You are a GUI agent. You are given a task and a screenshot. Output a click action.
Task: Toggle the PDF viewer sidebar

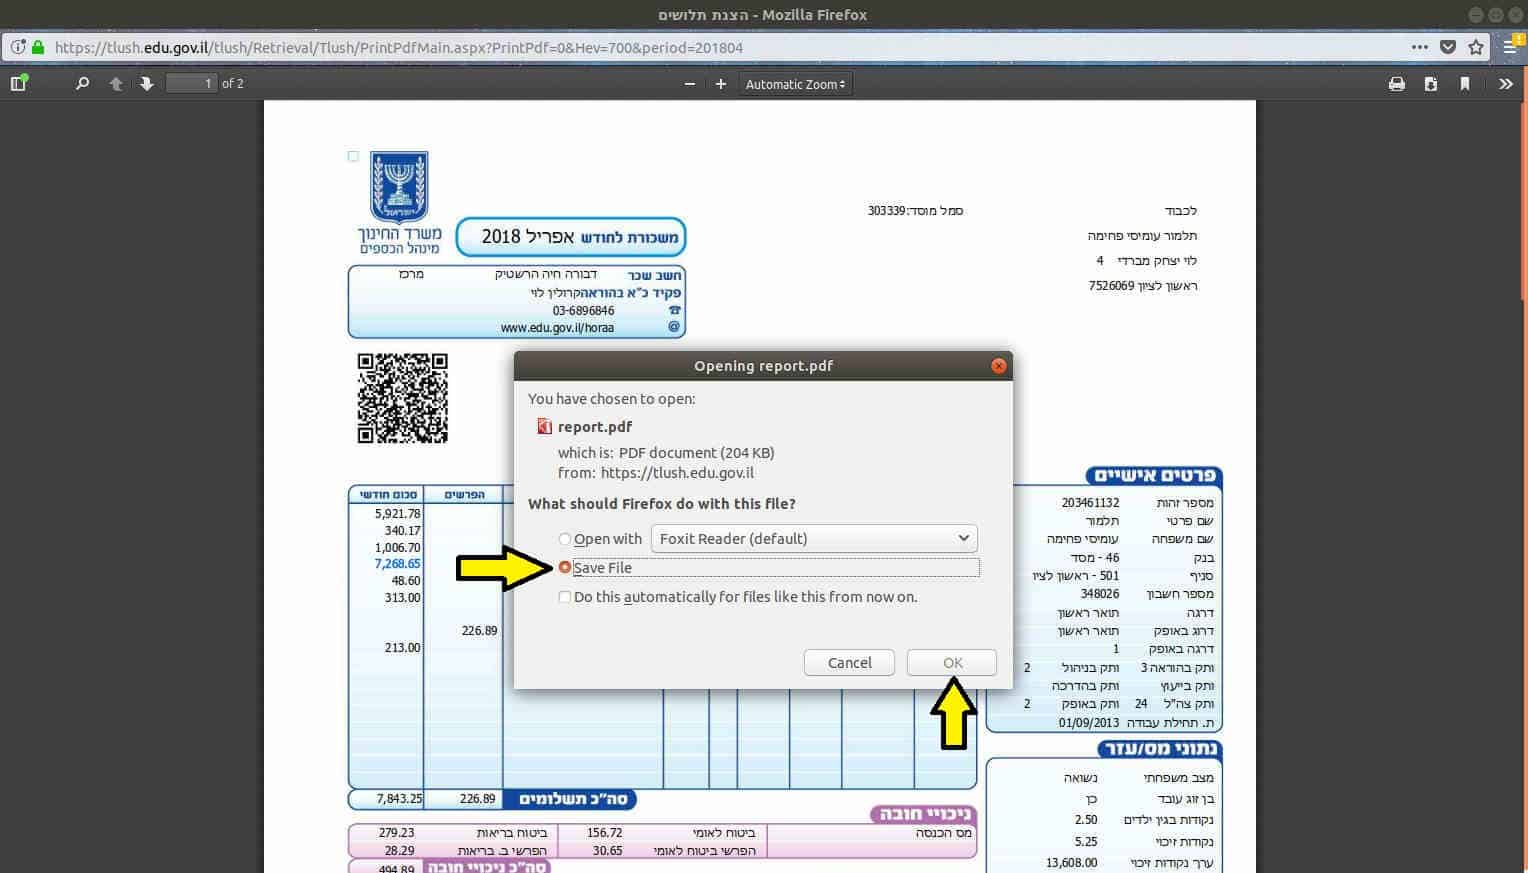(x=18, y=84)
